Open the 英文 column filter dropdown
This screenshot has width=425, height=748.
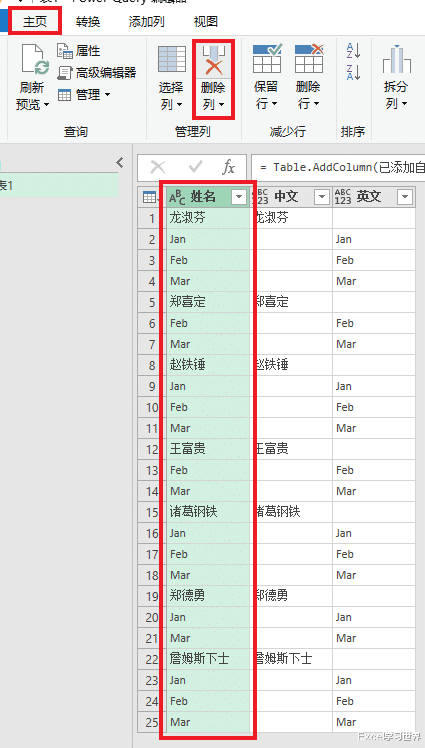pos(405,197)
